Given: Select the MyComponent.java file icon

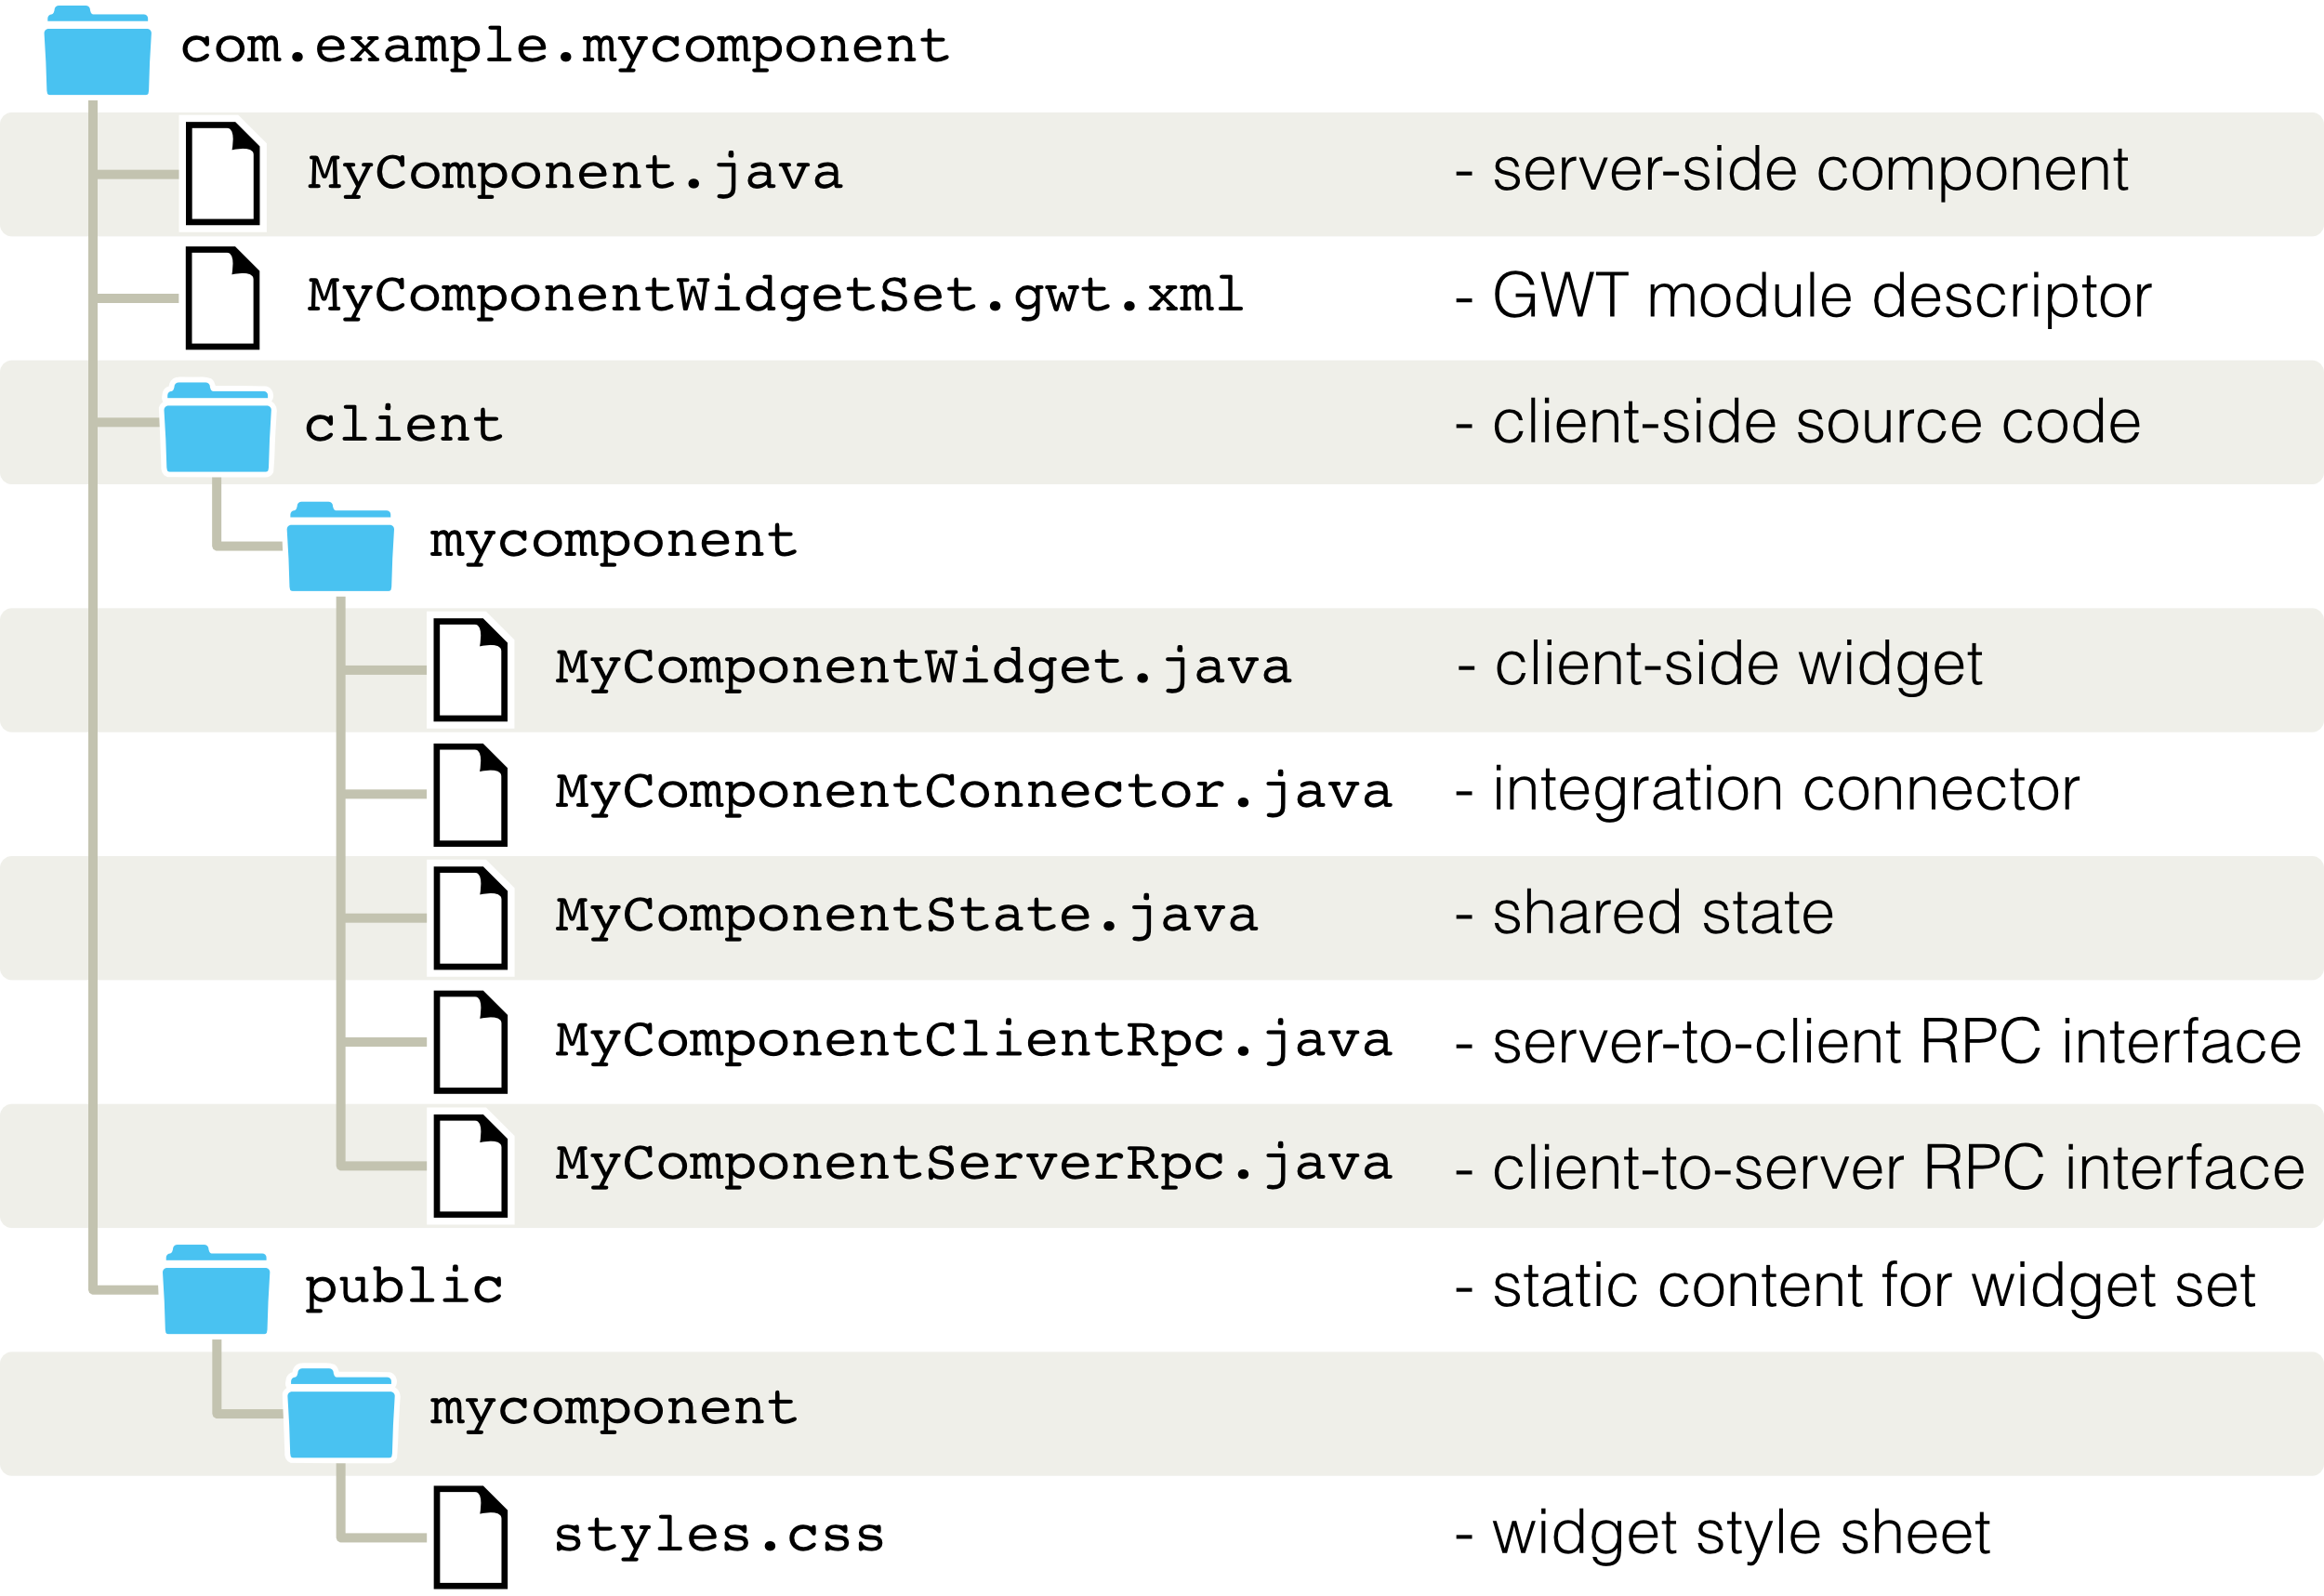Looking at the screenshot, I should click(223, 174).
